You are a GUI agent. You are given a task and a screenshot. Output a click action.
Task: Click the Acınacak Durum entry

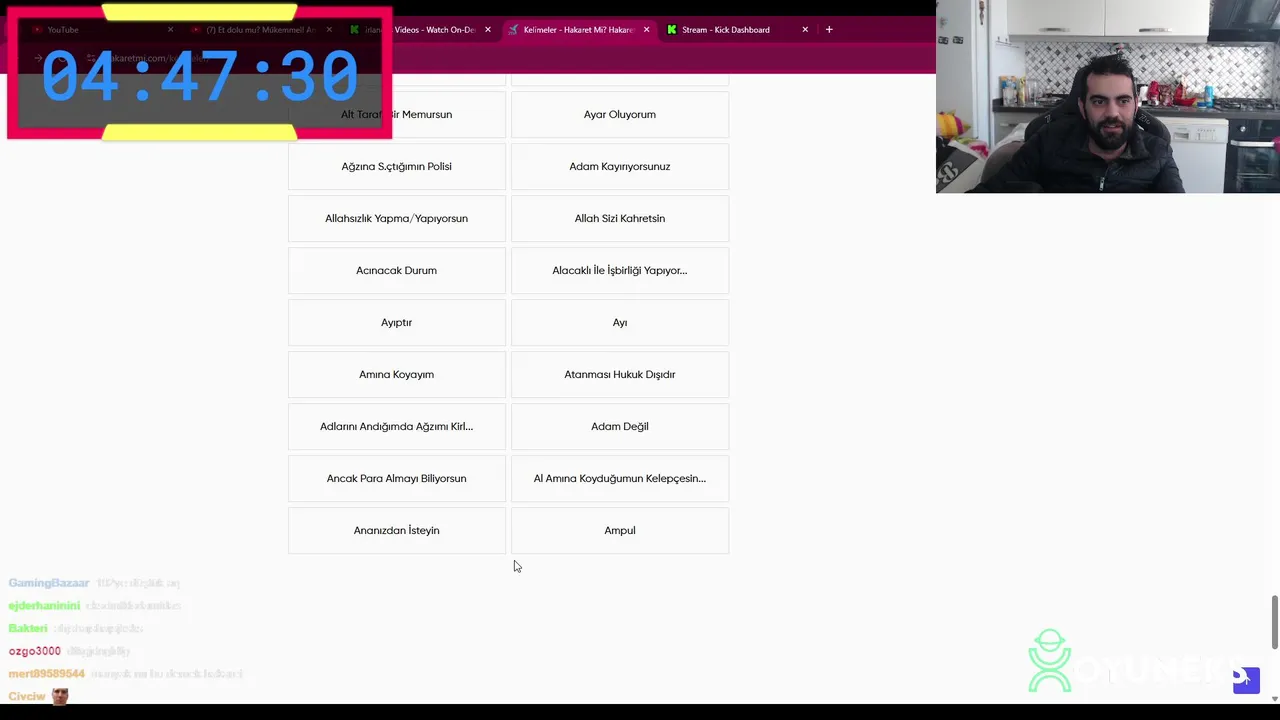[x=397, y=270]
